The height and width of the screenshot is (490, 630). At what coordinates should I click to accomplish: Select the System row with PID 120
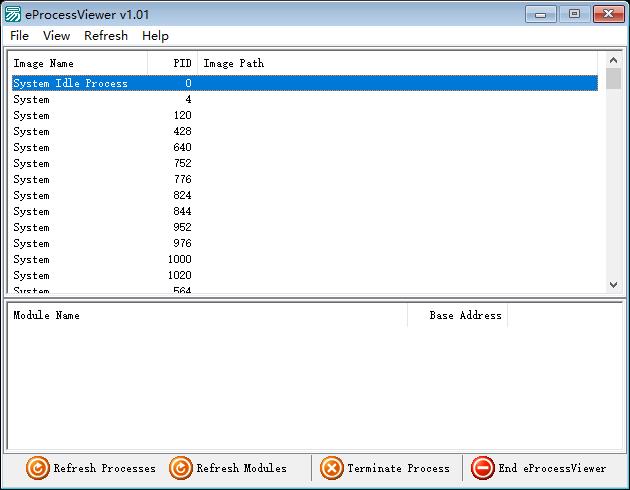tap(305, 115)
